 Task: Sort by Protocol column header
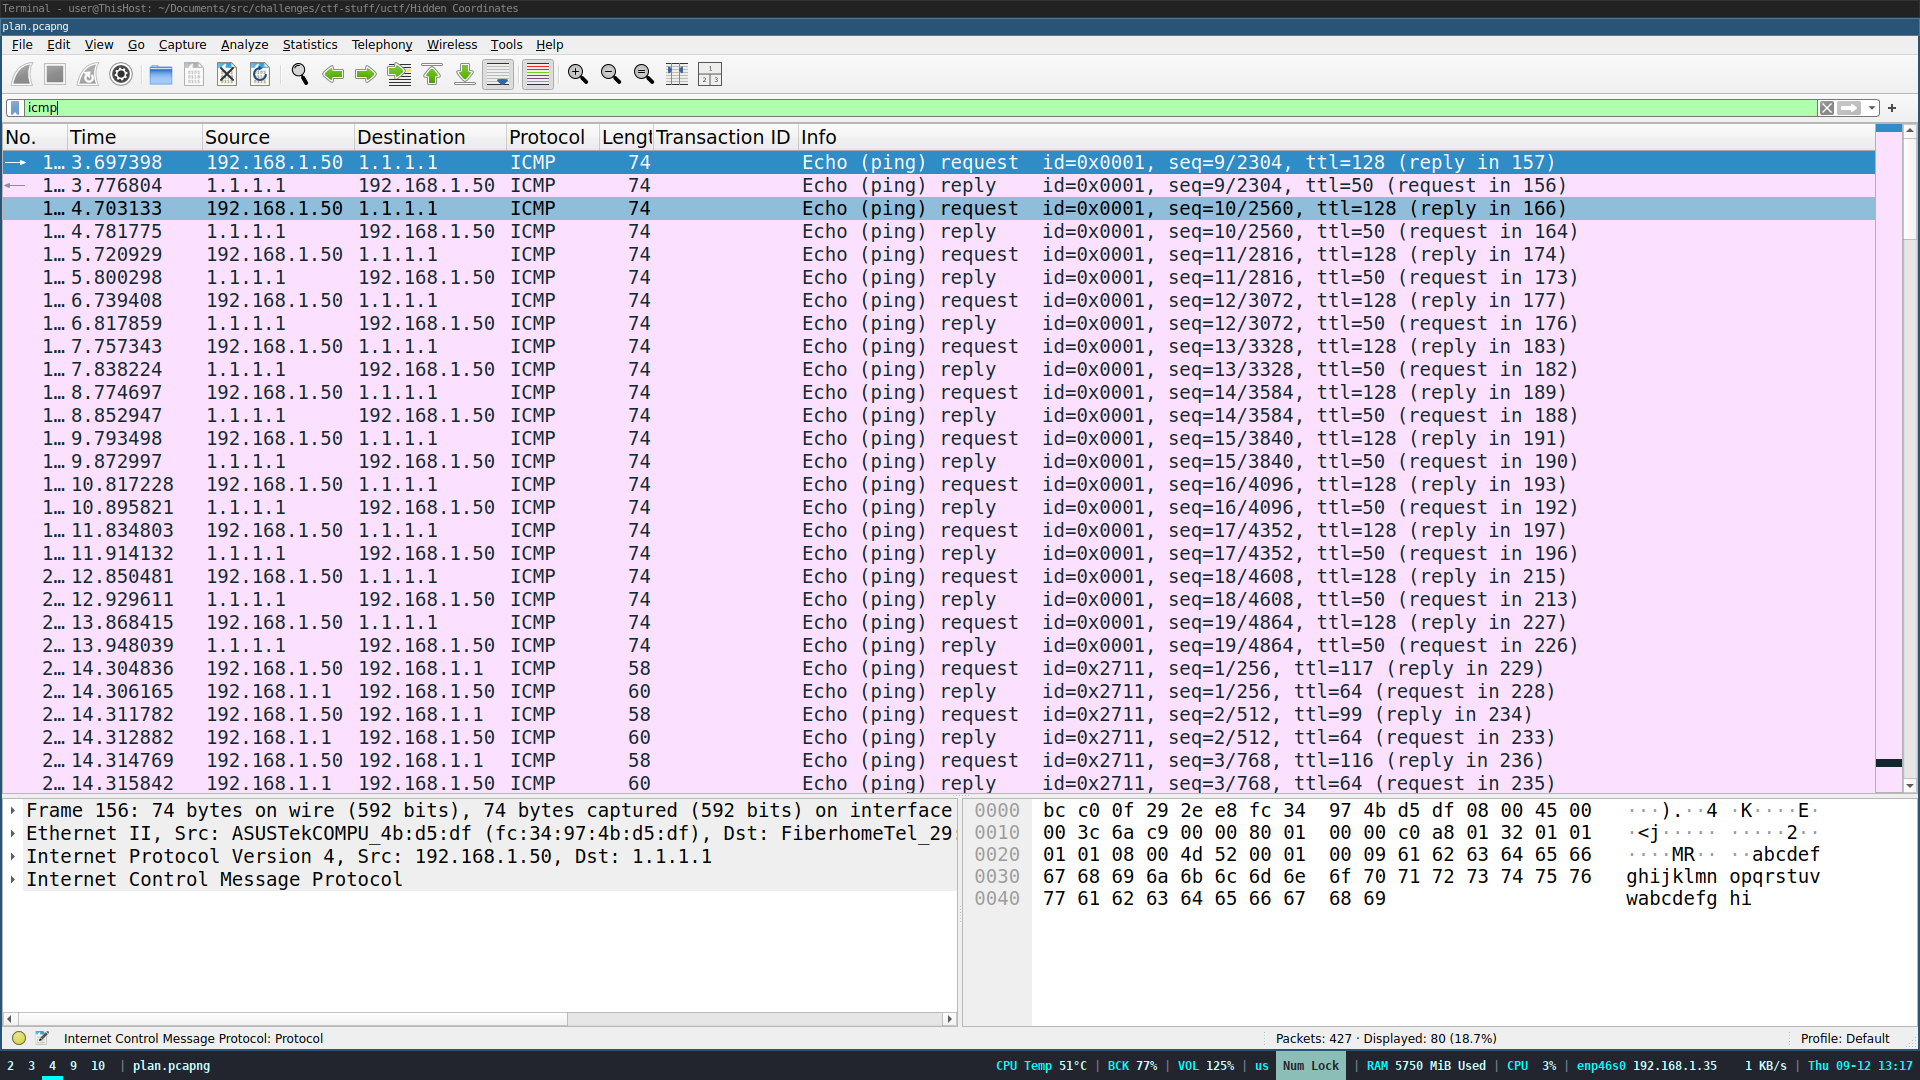[x=552, y=137]
